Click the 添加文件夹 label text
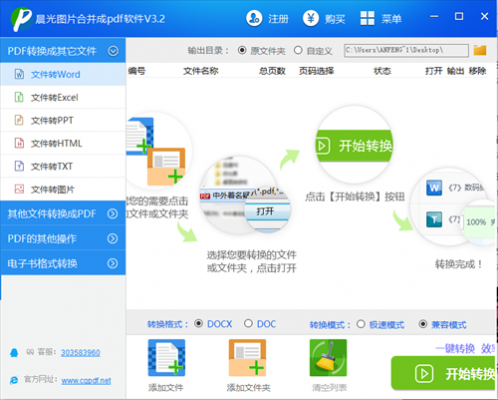498x400 pixels. (x=249, y=387)
